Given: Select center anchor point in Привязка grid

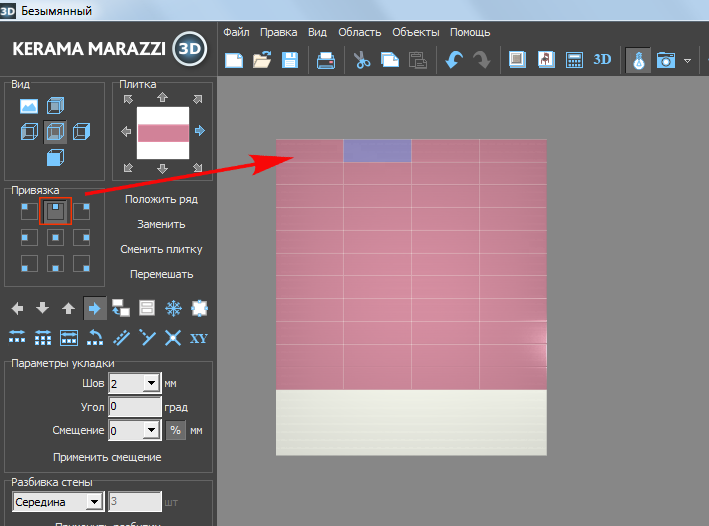Looking at the screenshot, I should pos(56,237).
